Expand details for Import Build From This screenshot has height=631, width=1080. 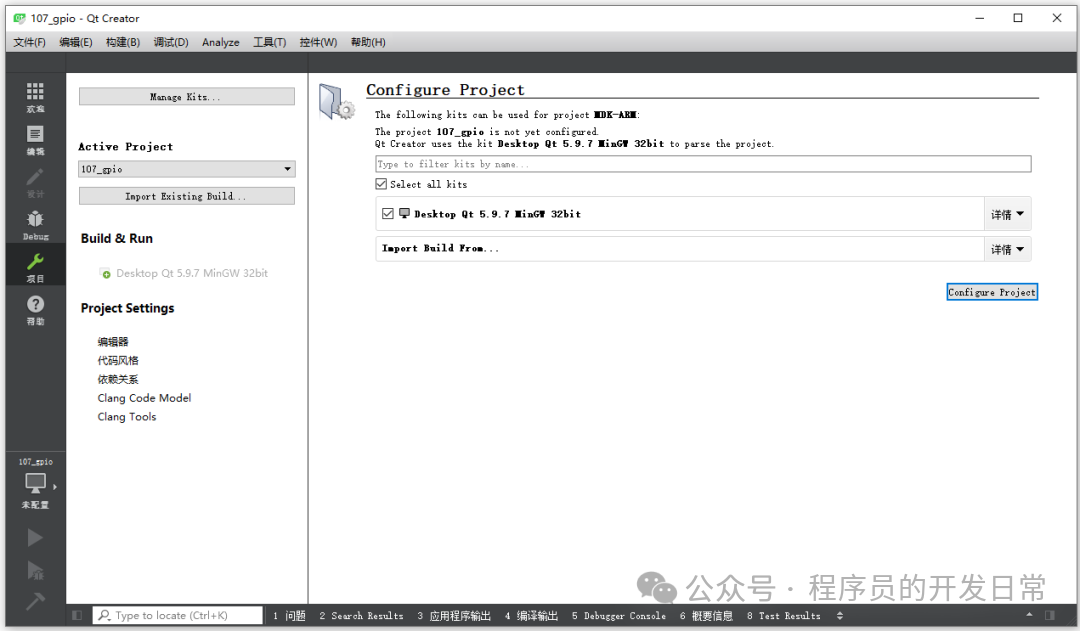[1007, 249]
